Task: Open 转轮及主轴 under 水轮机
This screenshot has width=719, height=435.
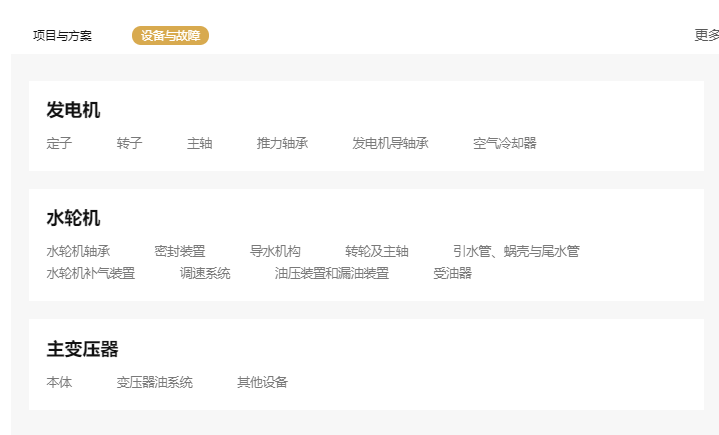Action: (377, 251)
